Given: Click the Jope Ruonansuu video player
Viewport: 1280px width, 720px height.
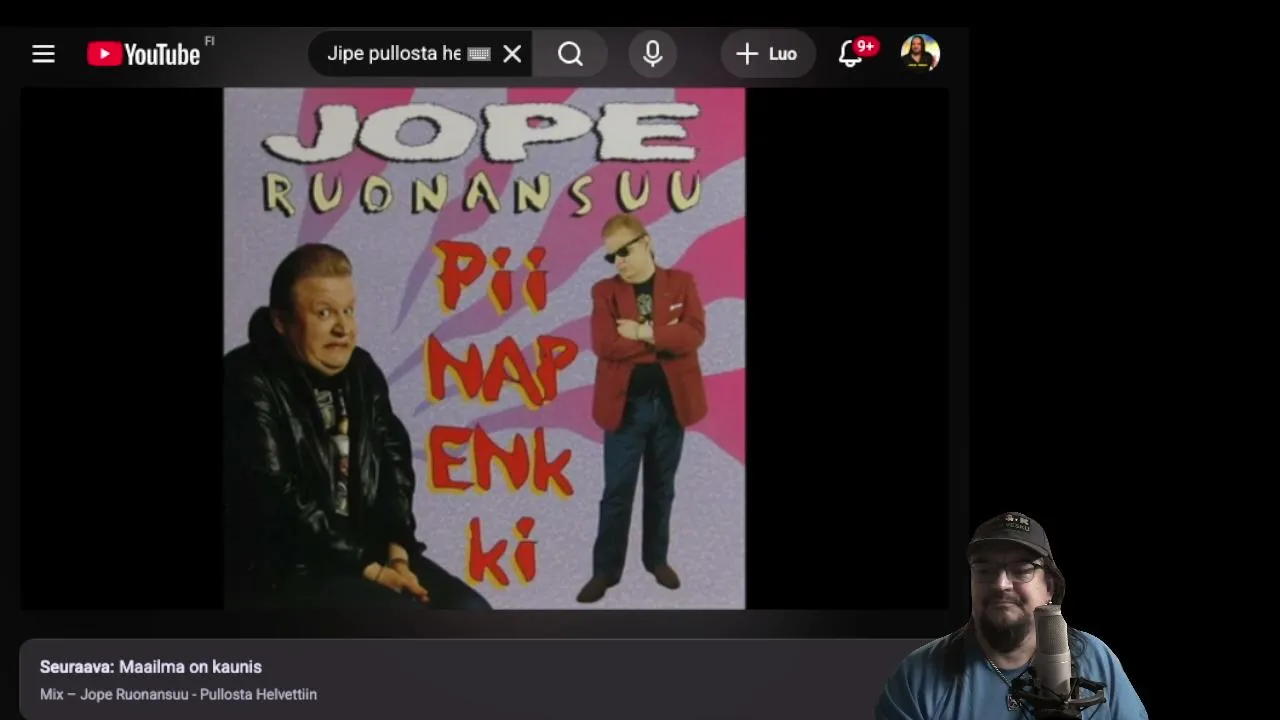Looking at the screenshot, I should click(484, 348).
